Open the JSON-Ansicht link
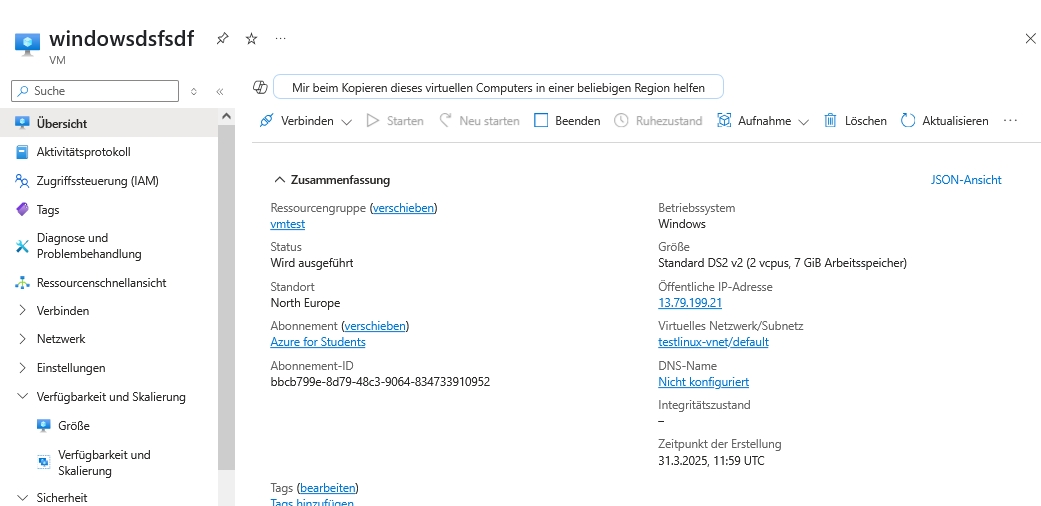This screenshot has width=1041, height=506. pos(965,180)
